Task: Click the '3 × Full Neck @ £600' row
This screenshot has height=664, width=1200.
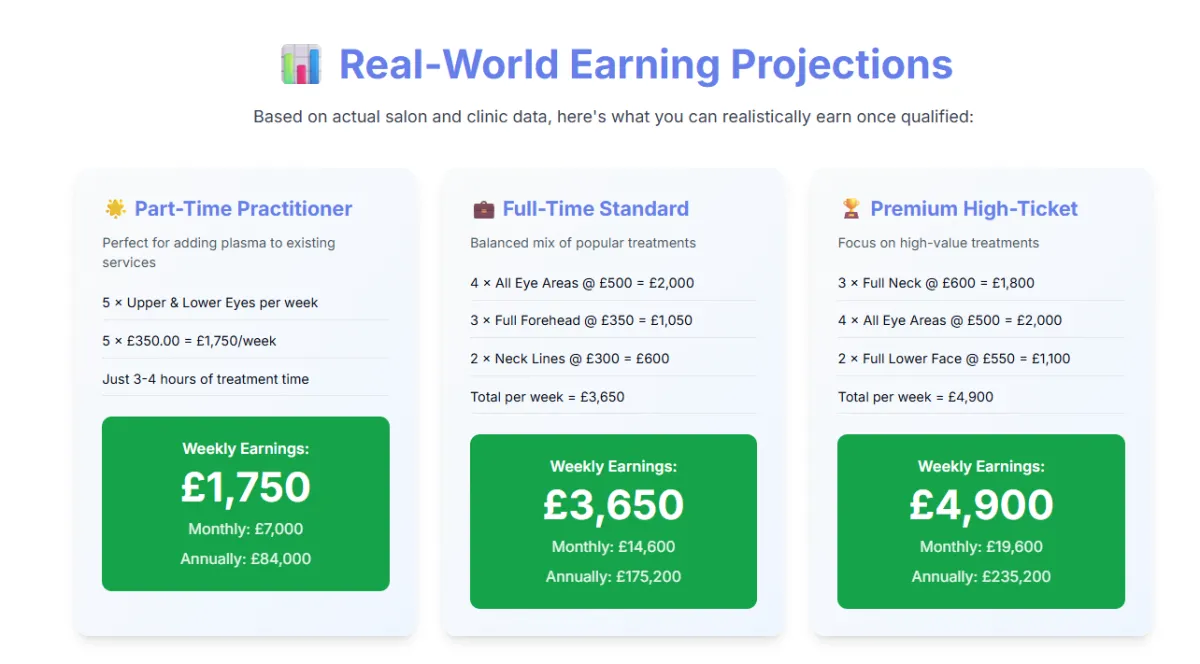Action: tap(936, 283)
